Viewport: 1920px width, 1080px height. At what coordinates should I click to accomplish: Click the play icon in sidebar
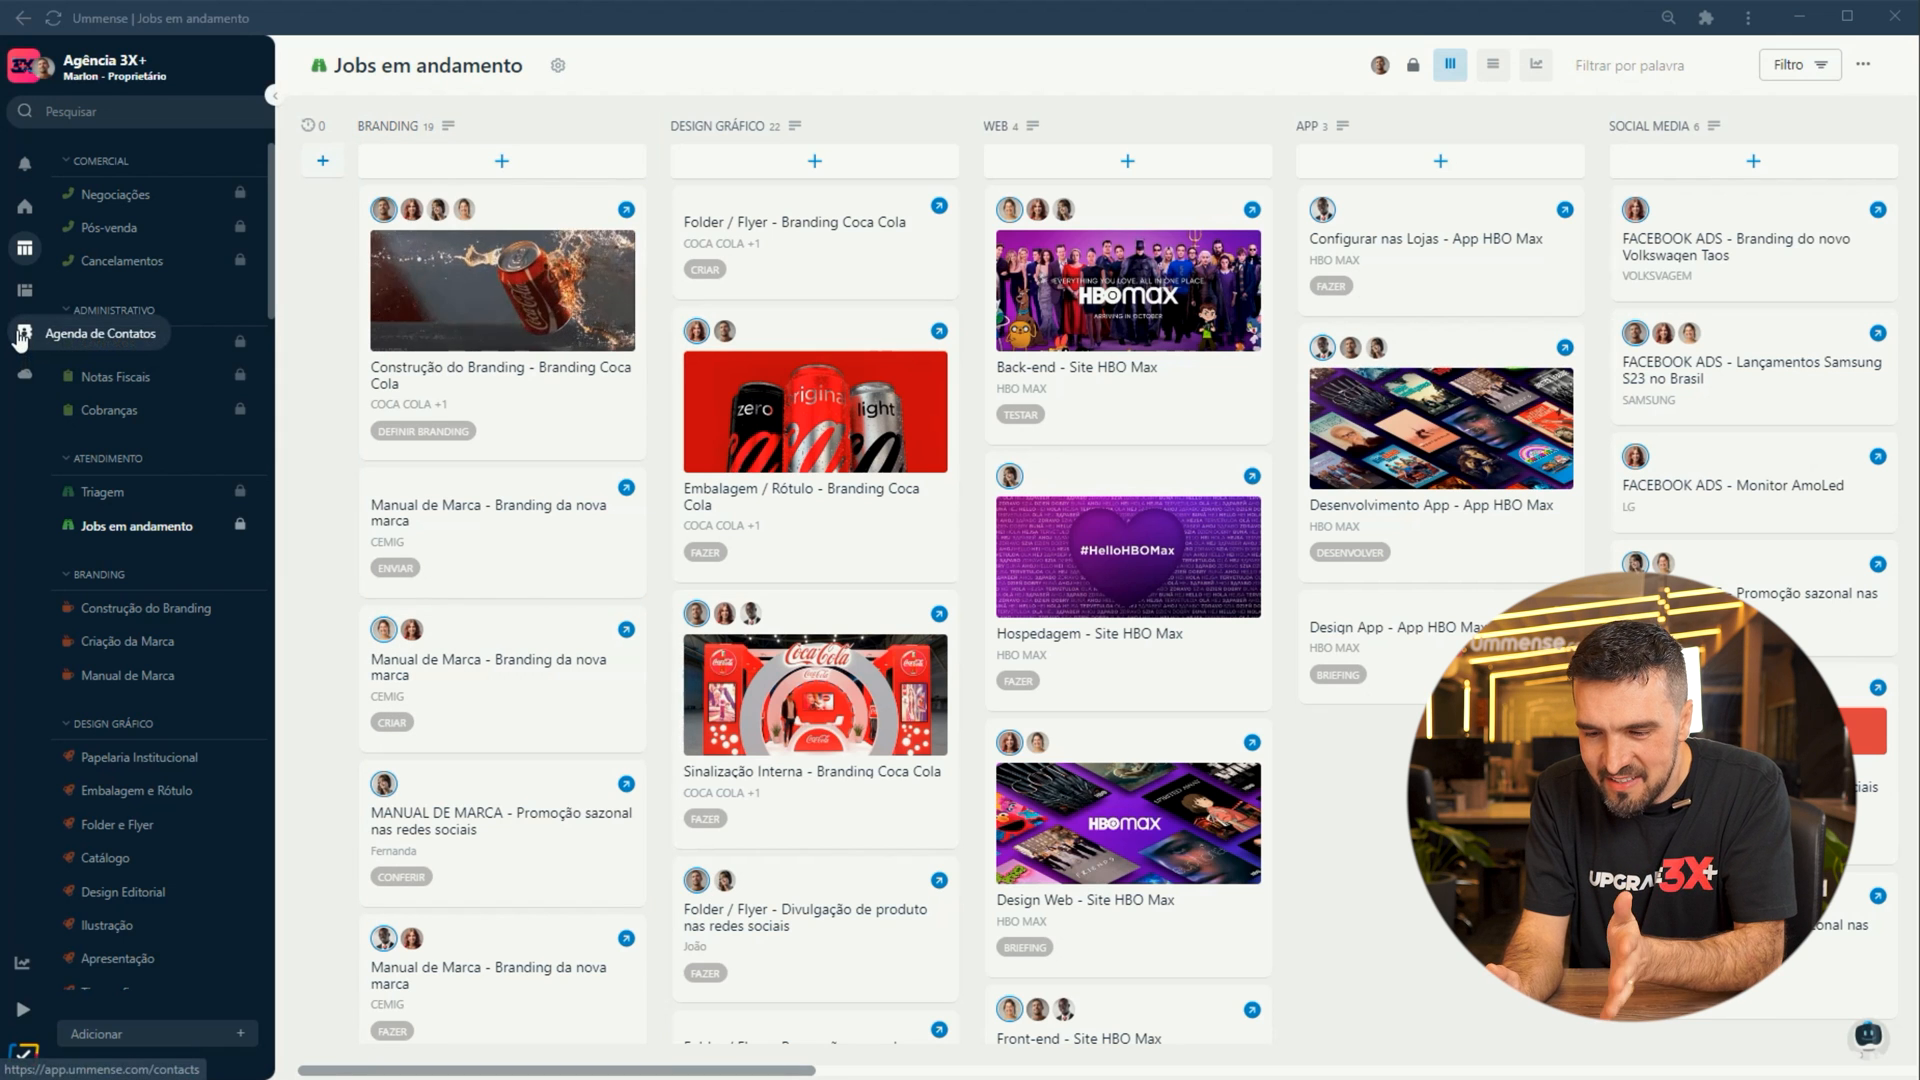pyautogui.click(x=23, y=1010)
